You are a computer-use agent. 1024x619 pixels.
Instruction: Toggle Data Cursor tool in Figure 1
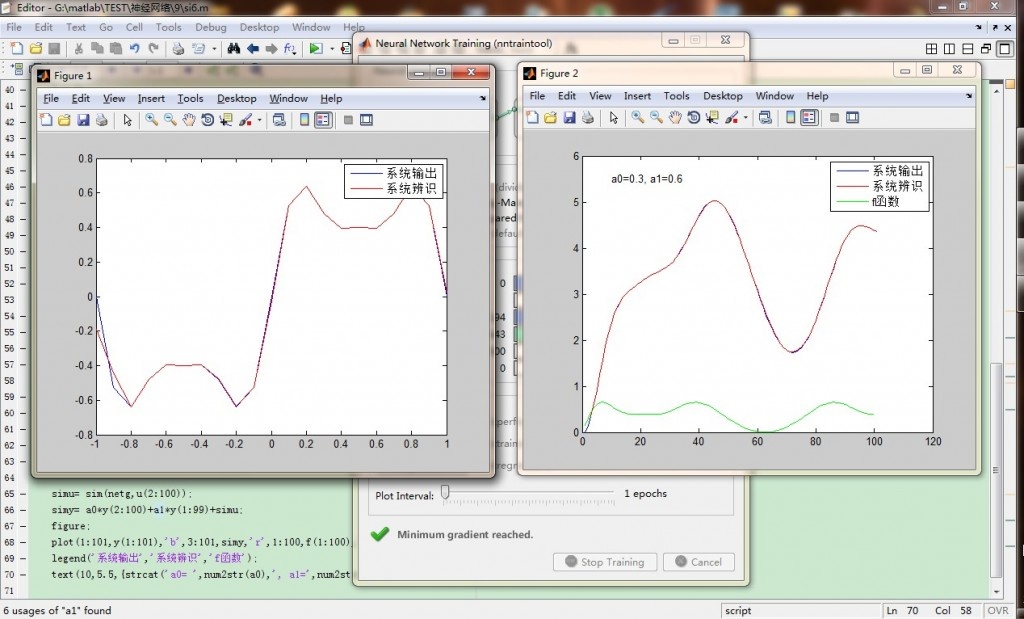(226, 120)
